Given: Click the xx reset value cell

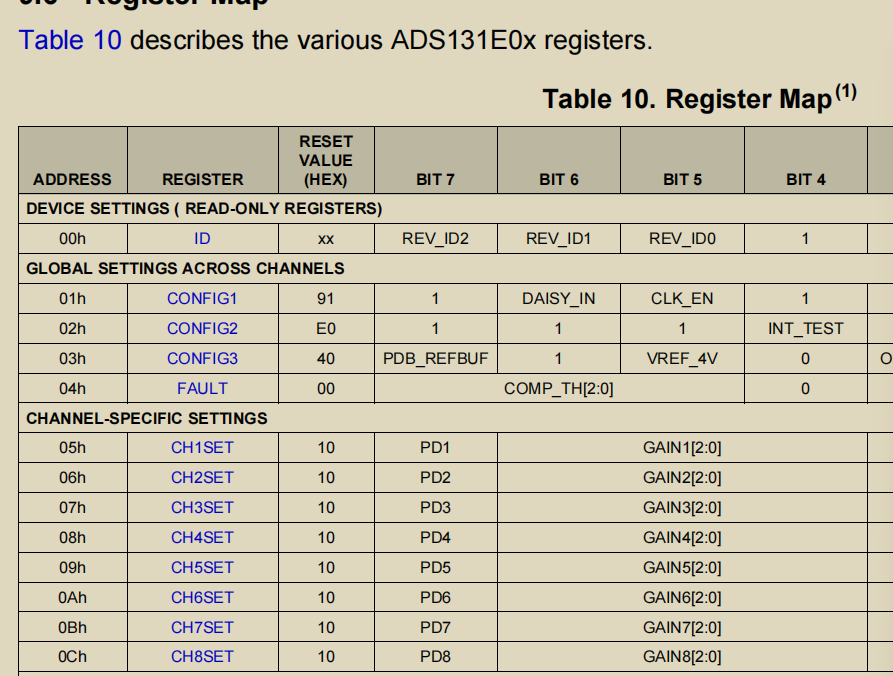Looking at the screenshot, I should click(x=326, y=239).
